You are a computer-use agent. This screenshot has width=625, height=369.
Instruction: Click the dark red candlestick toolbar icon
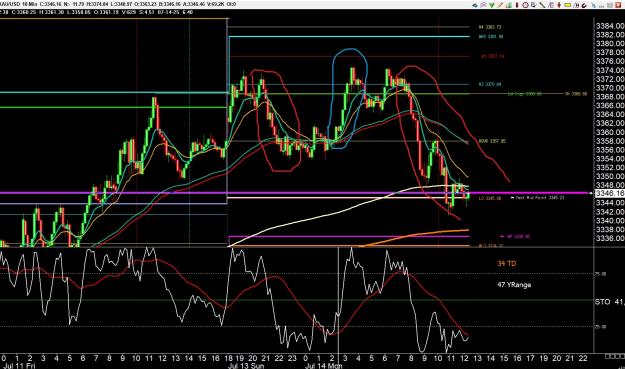click(517, 5)
